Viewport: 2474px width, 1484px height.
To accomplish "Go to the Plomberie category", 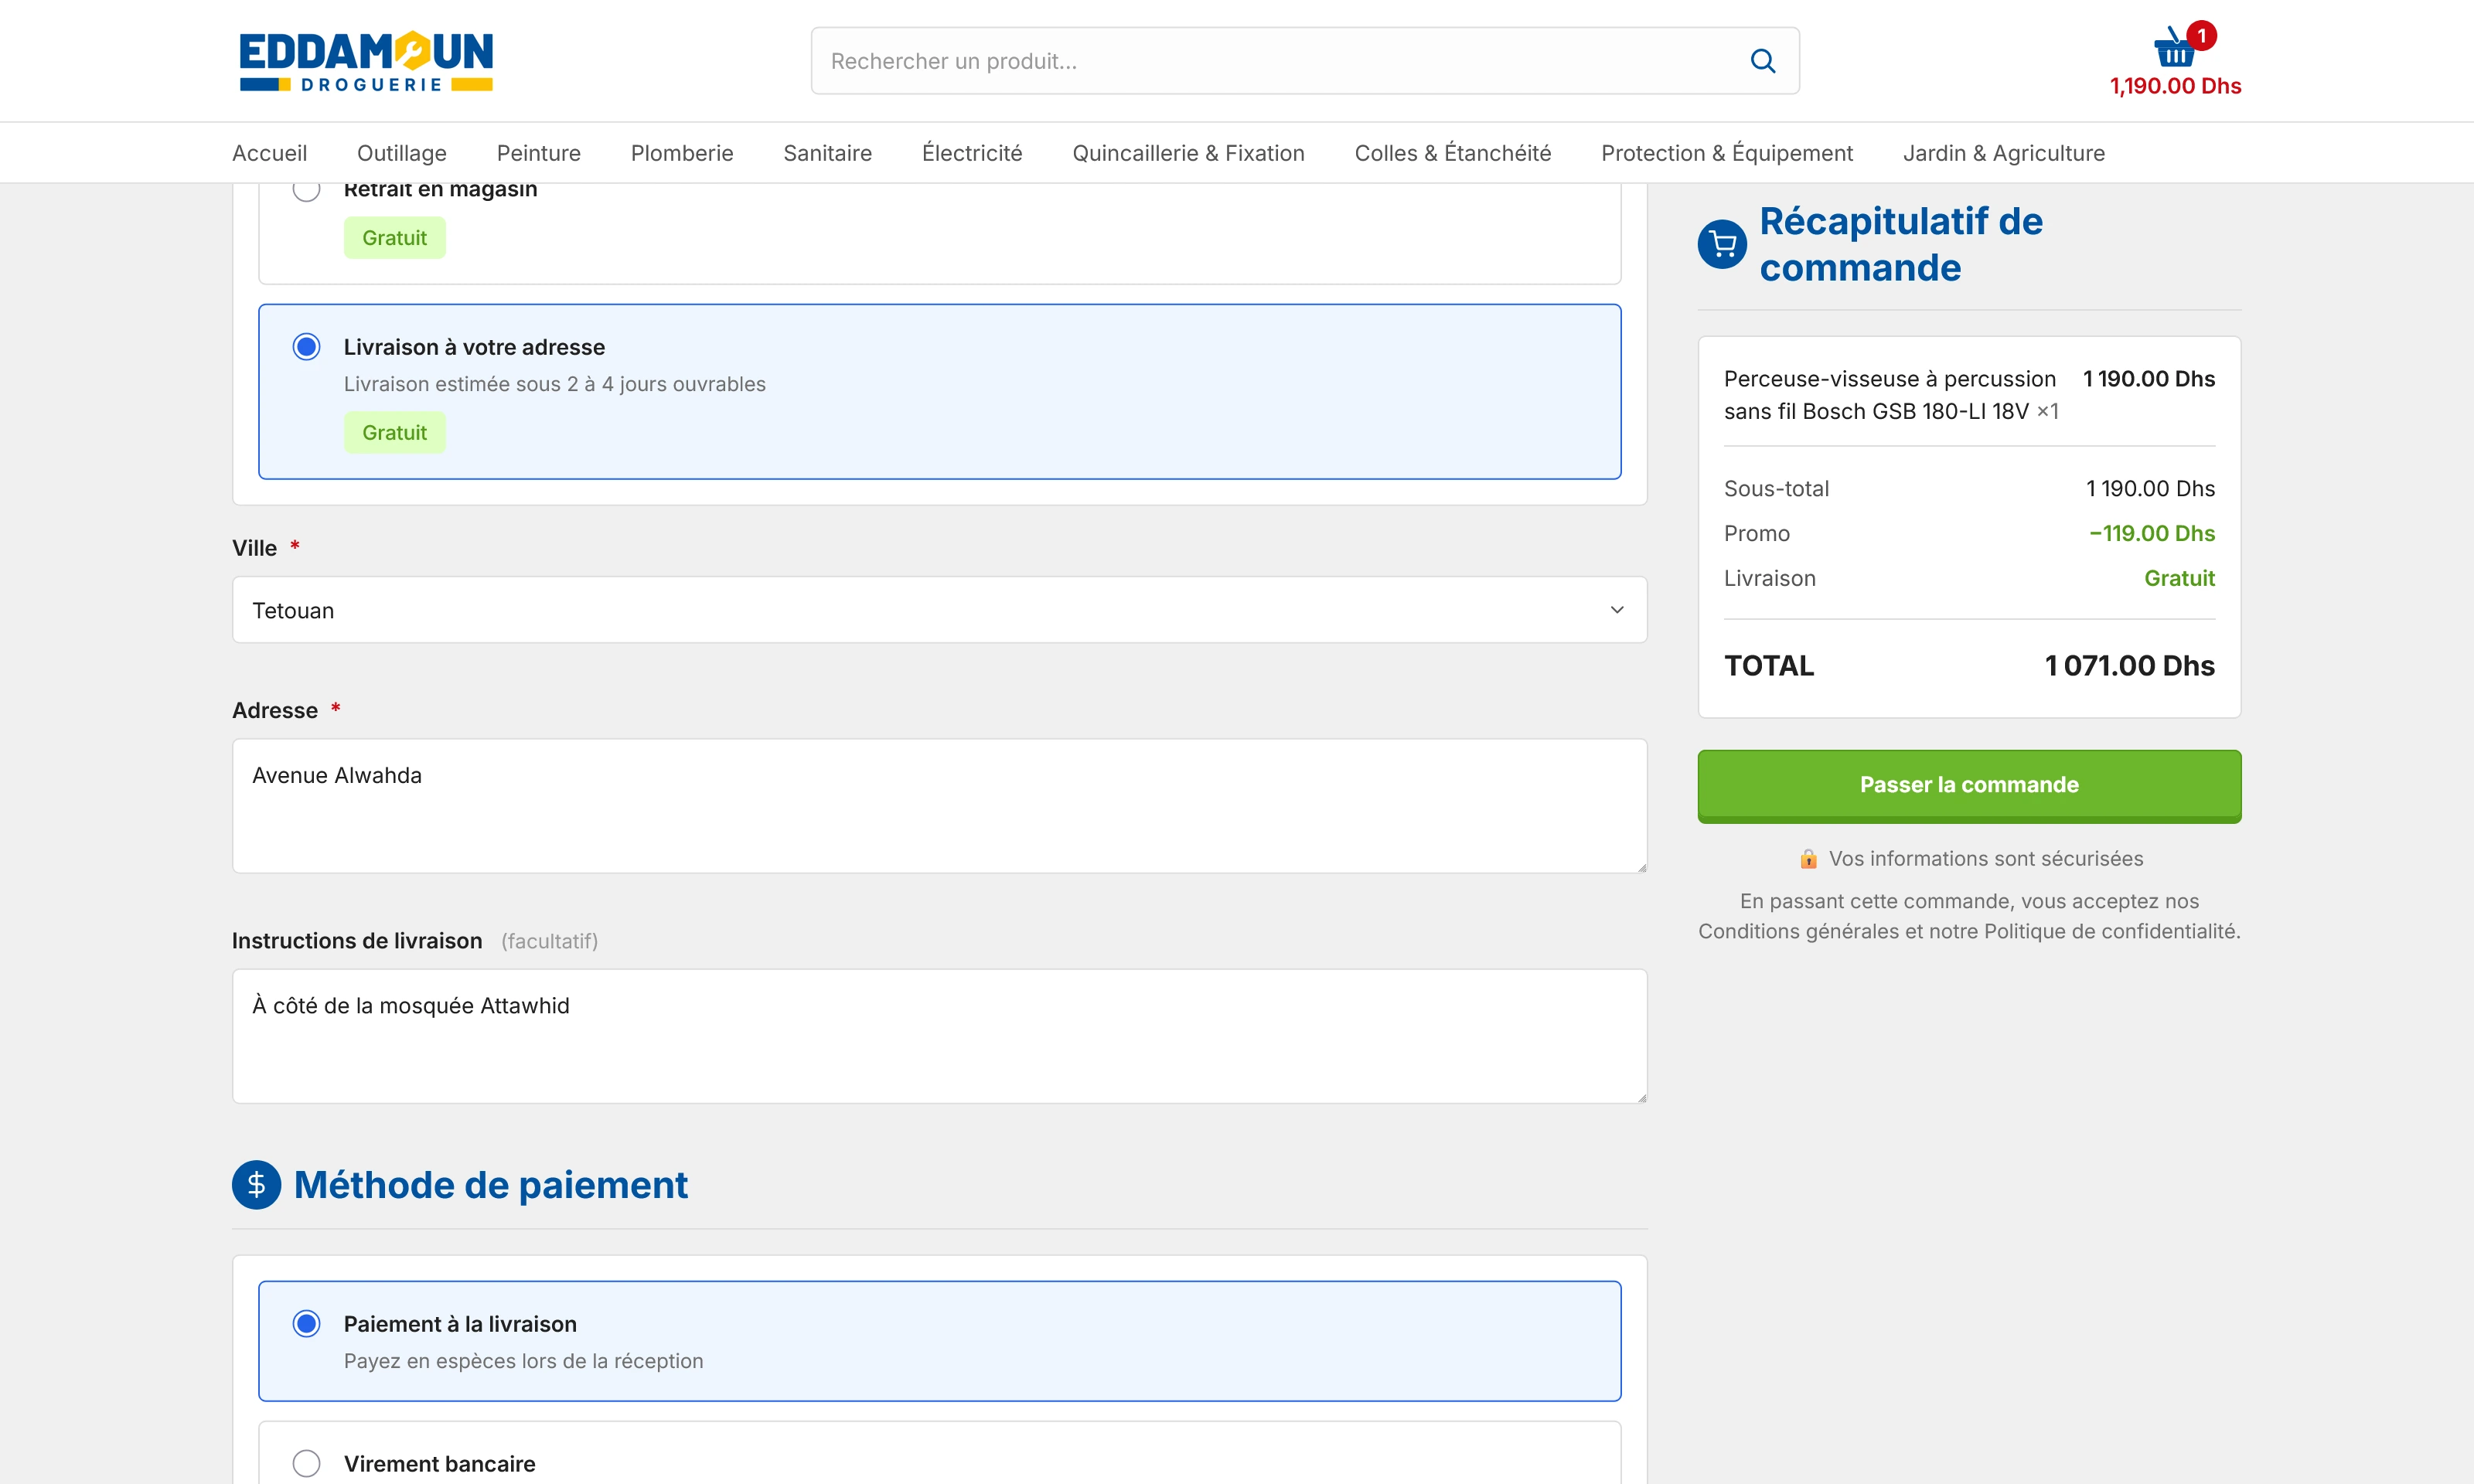I will (682, 153).
